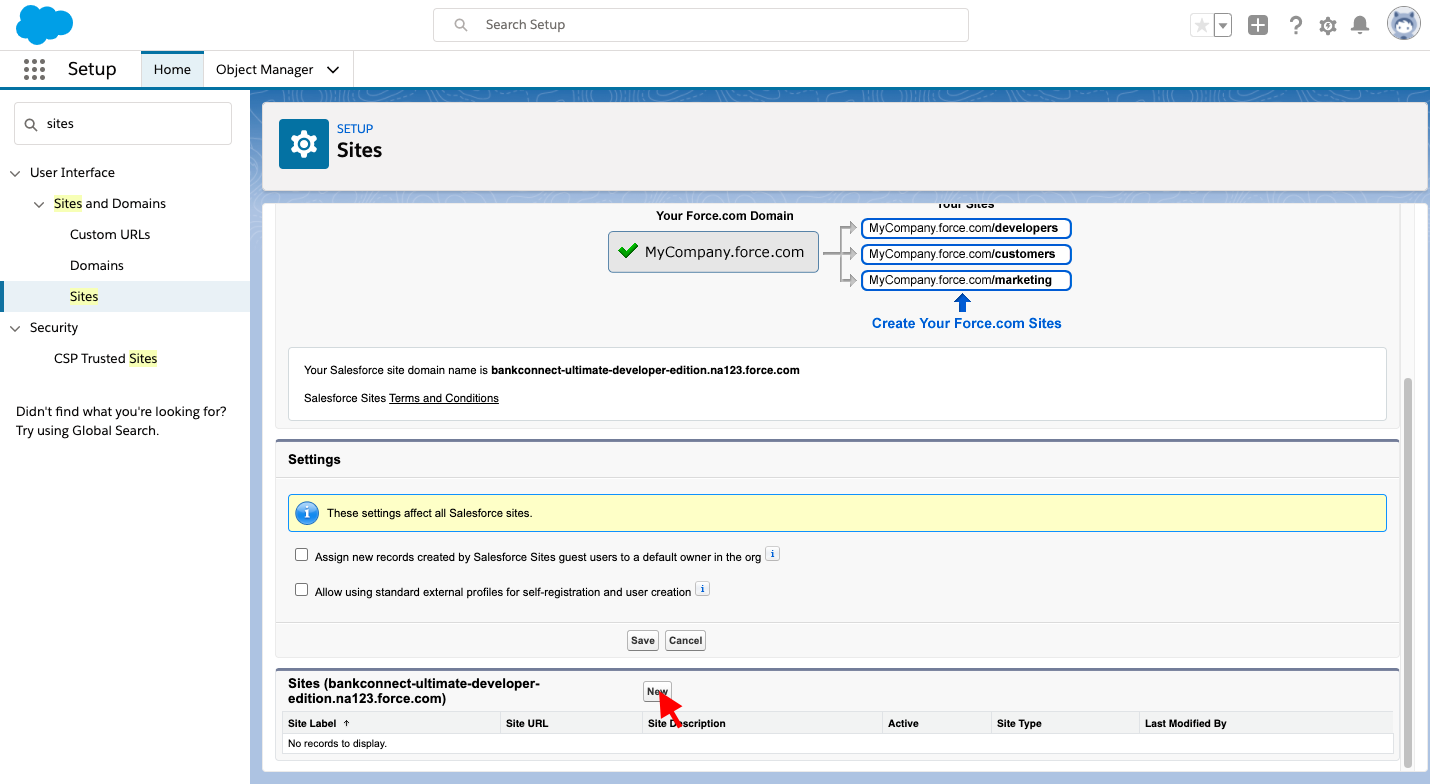
Task: Click the Favorites star icon
Action: click(x=1201, y=25)
